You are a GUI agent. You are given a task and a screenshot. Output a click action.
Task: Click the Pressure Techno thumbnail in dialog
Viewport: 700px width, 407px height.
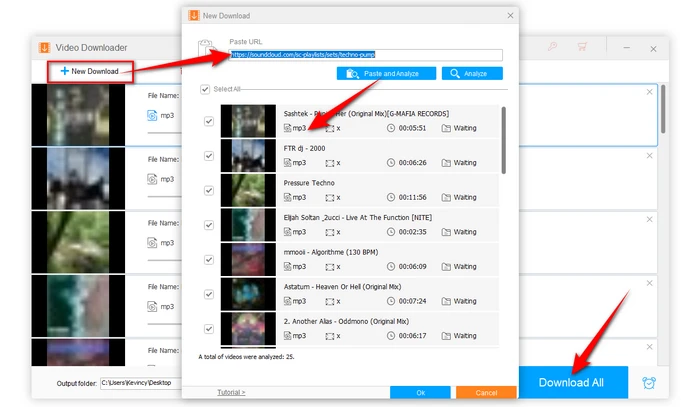click(248, 191)
